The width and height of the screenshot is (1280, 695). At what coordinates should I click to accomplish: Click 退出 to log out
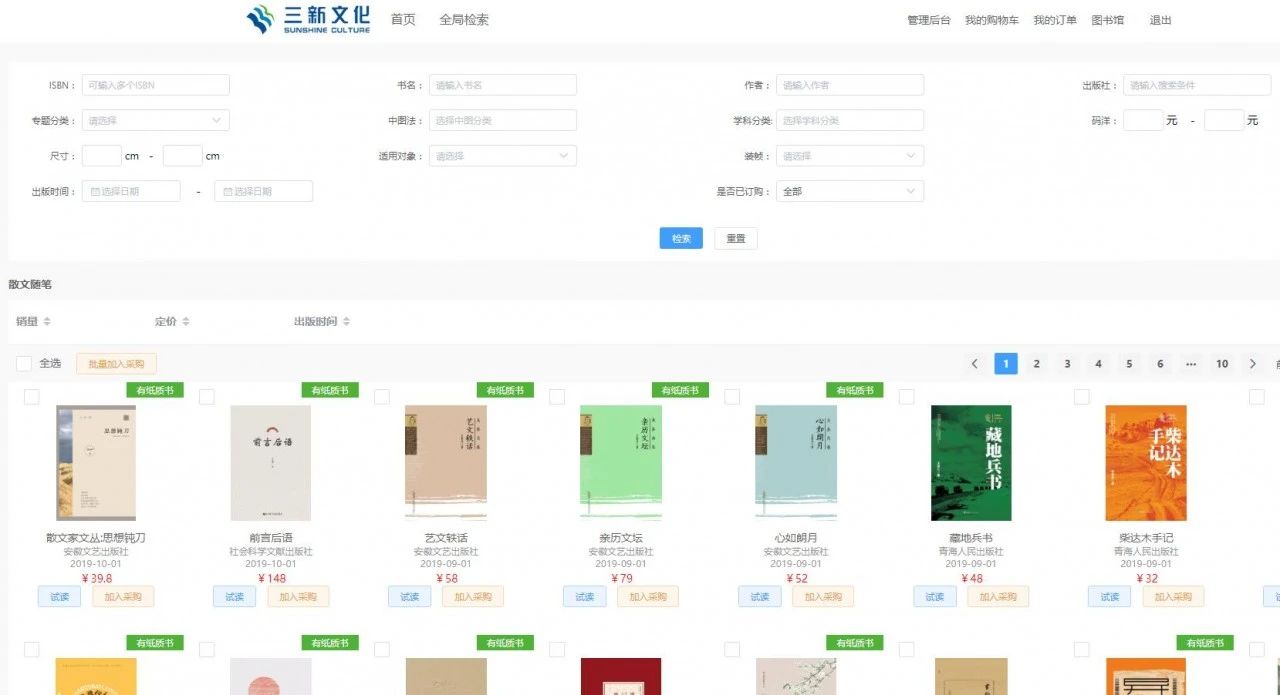pos(1160,20)
